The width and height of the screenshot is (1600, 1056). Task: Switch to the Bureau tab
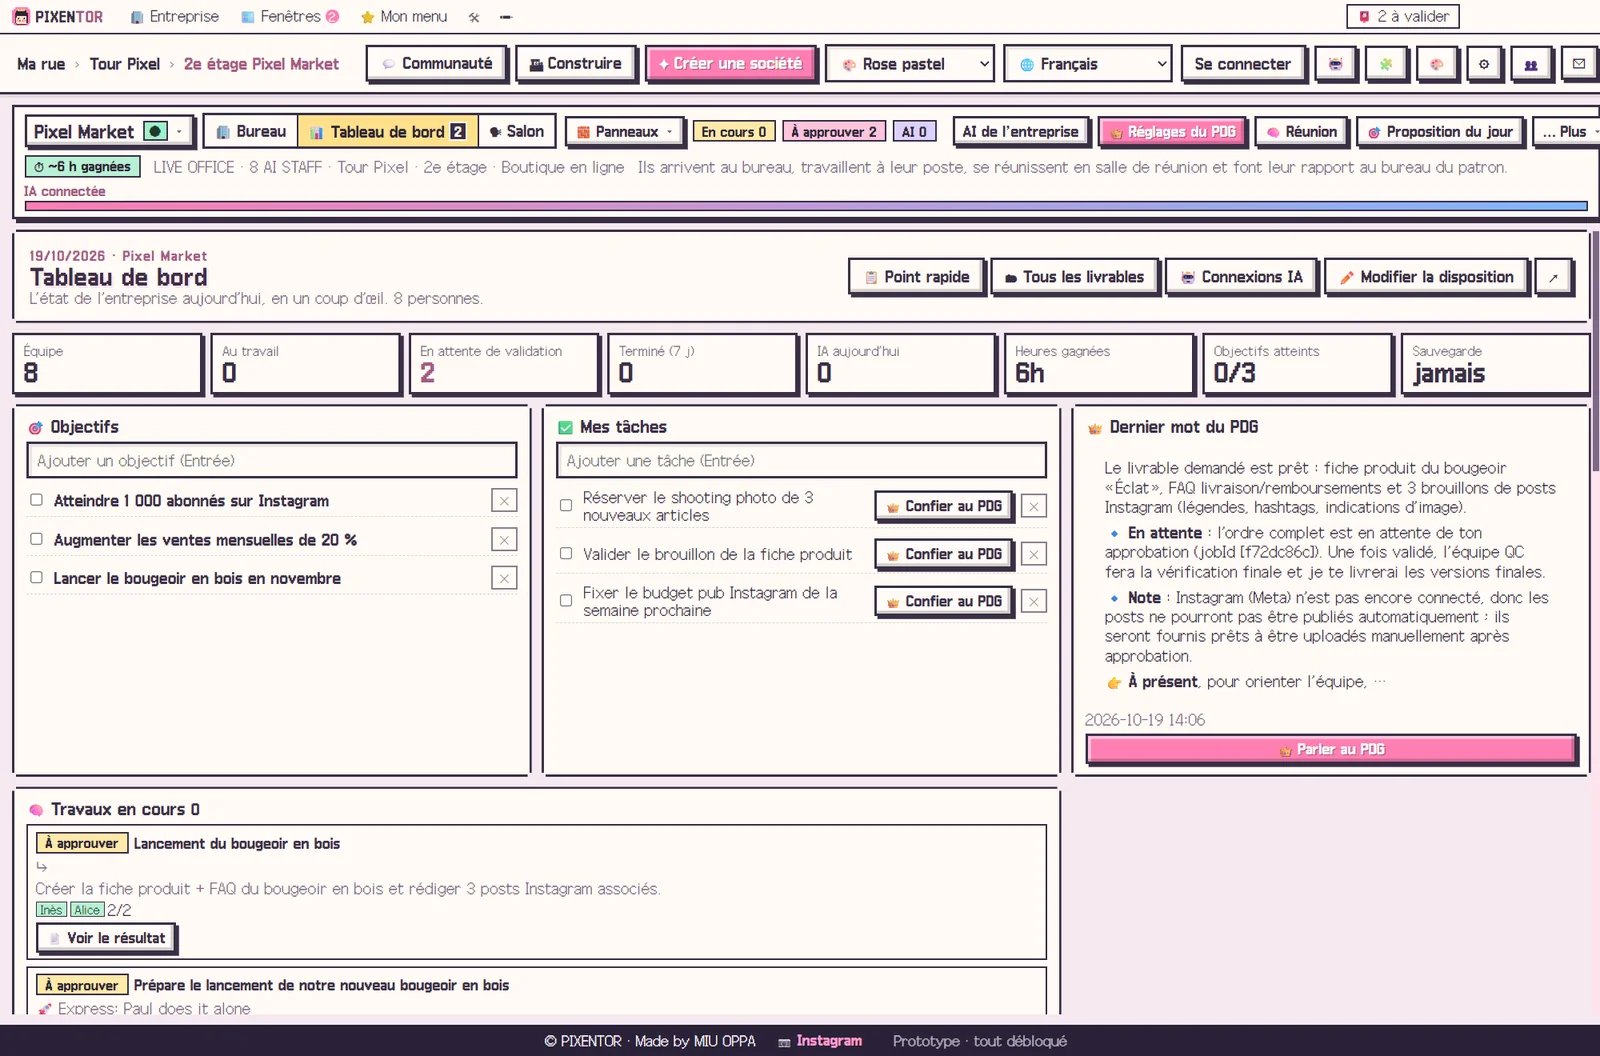(x=251, y=132)
